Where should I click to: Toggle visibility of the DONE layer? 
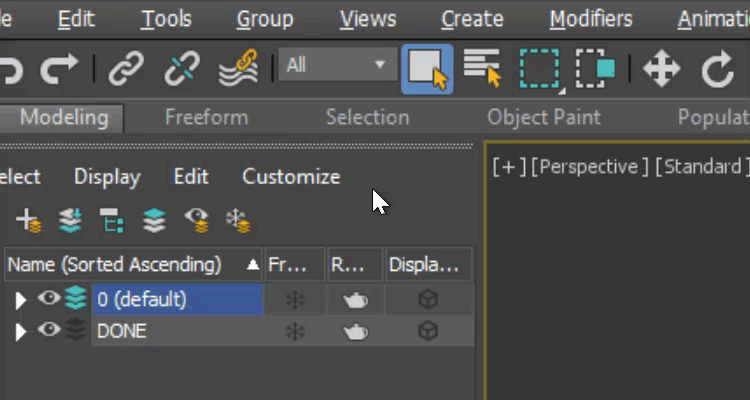click(48, 330)
